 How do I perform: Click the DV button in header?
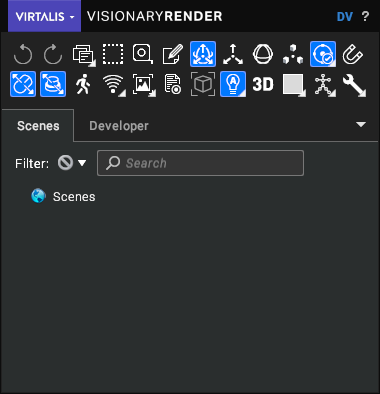[345, 16]
